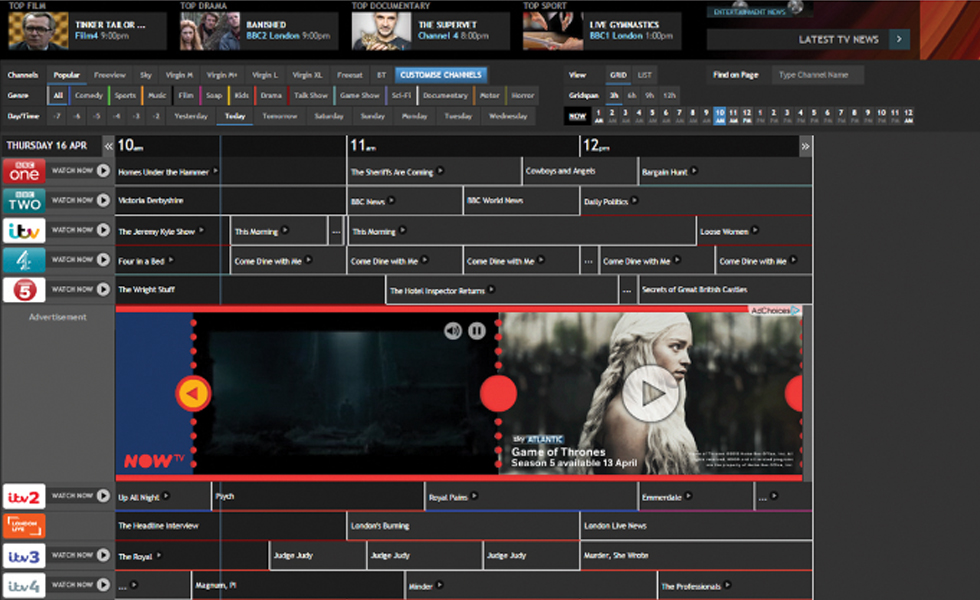Play ITV3 using Watch Now icon
The image size is (980, 600).
pos(103,555)
